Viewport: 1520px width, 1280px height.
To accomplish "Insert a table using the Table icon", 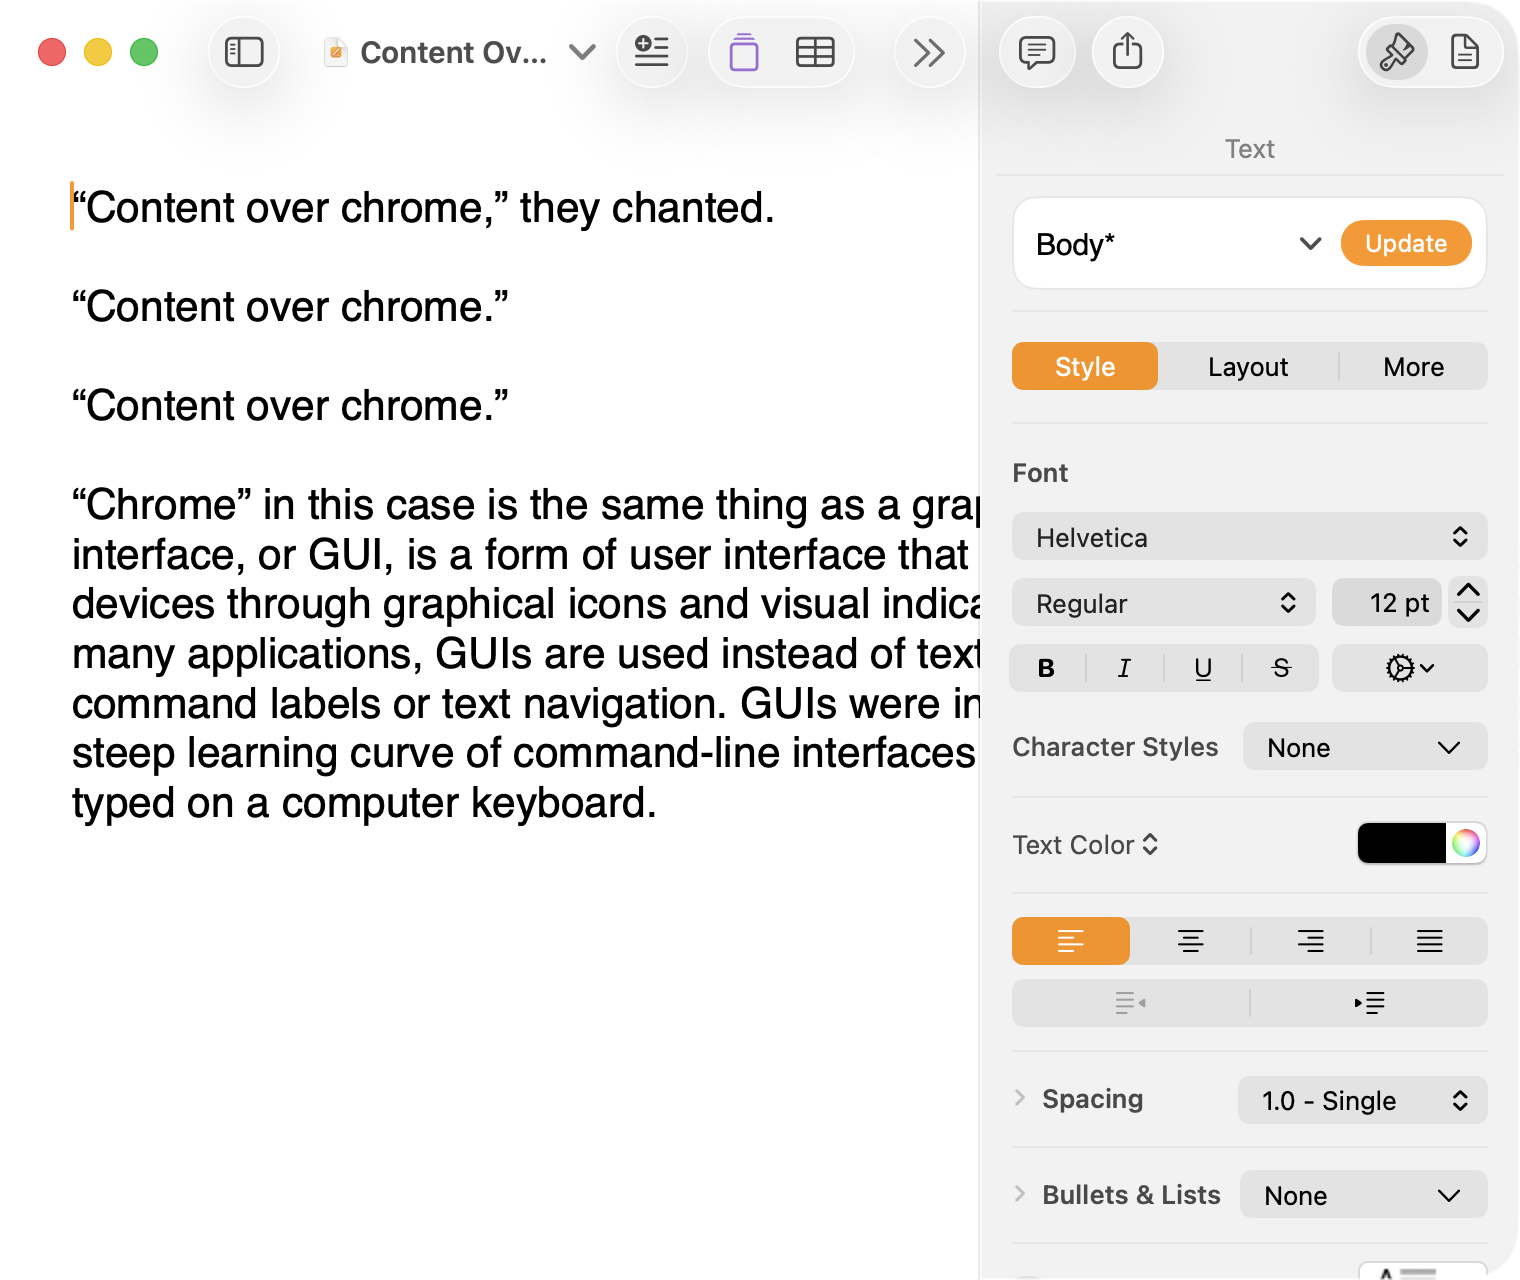I will click(x=815, y=52).
